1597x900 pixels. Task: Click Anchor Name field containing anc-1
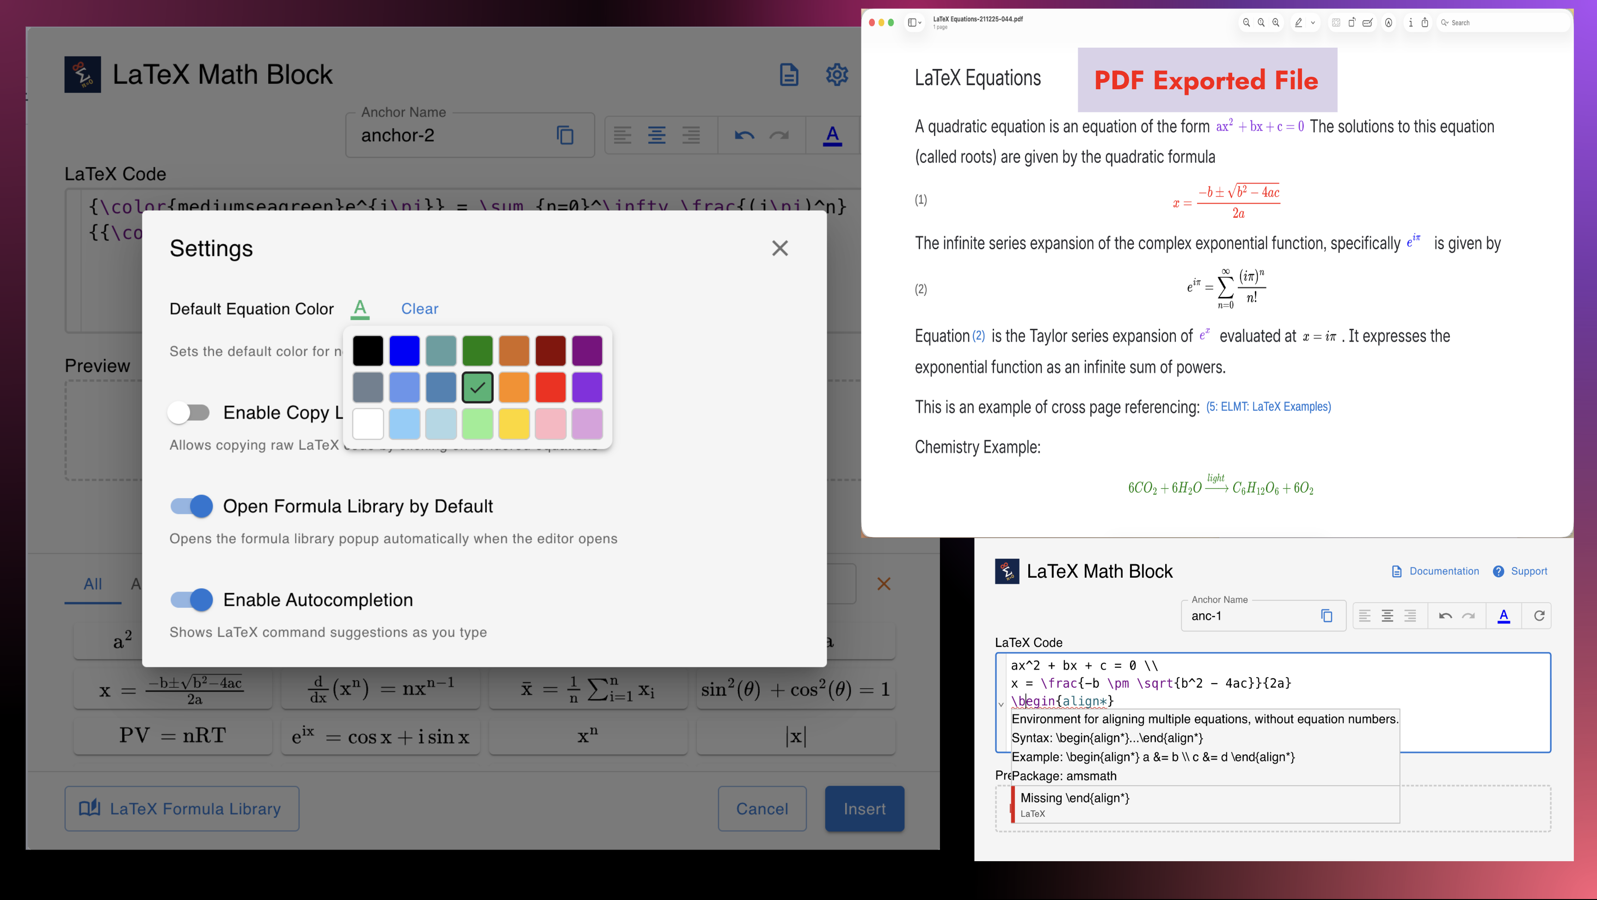1263,615
